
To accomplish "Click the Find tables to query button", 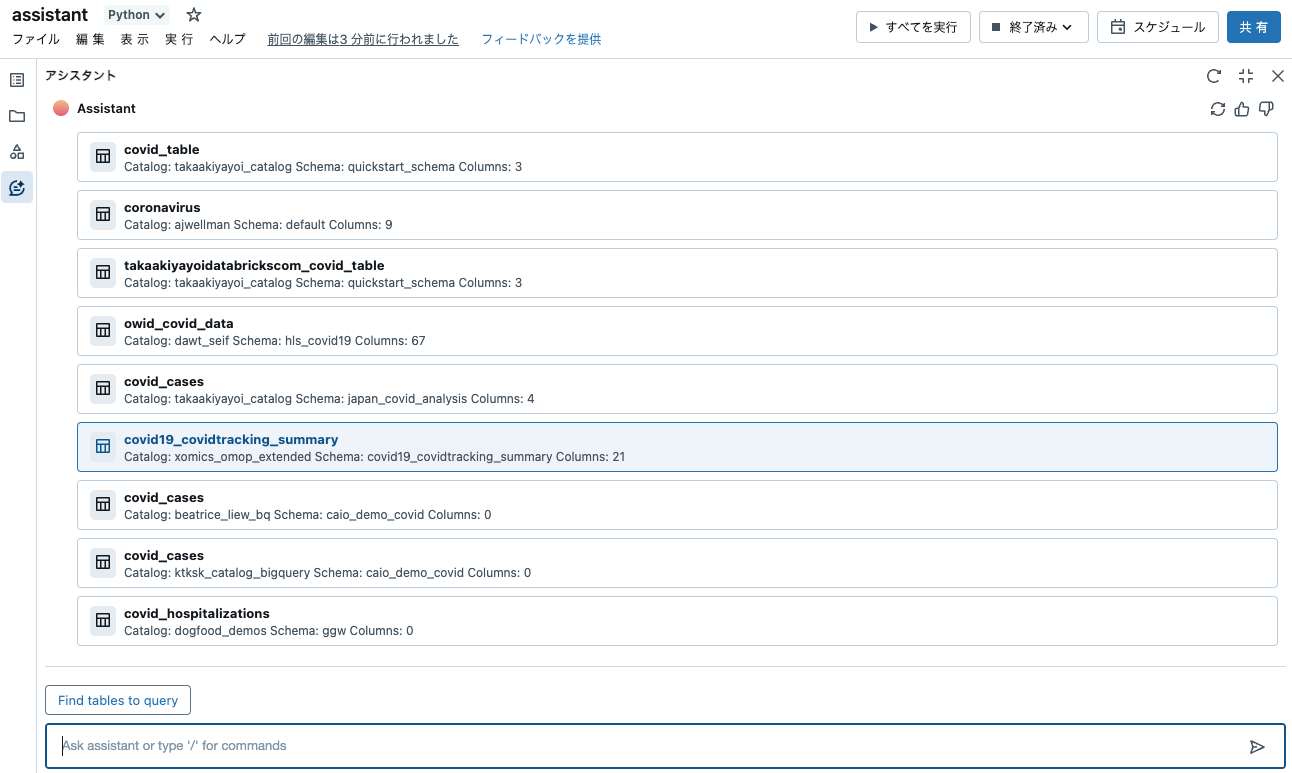I will click(117, 700).
